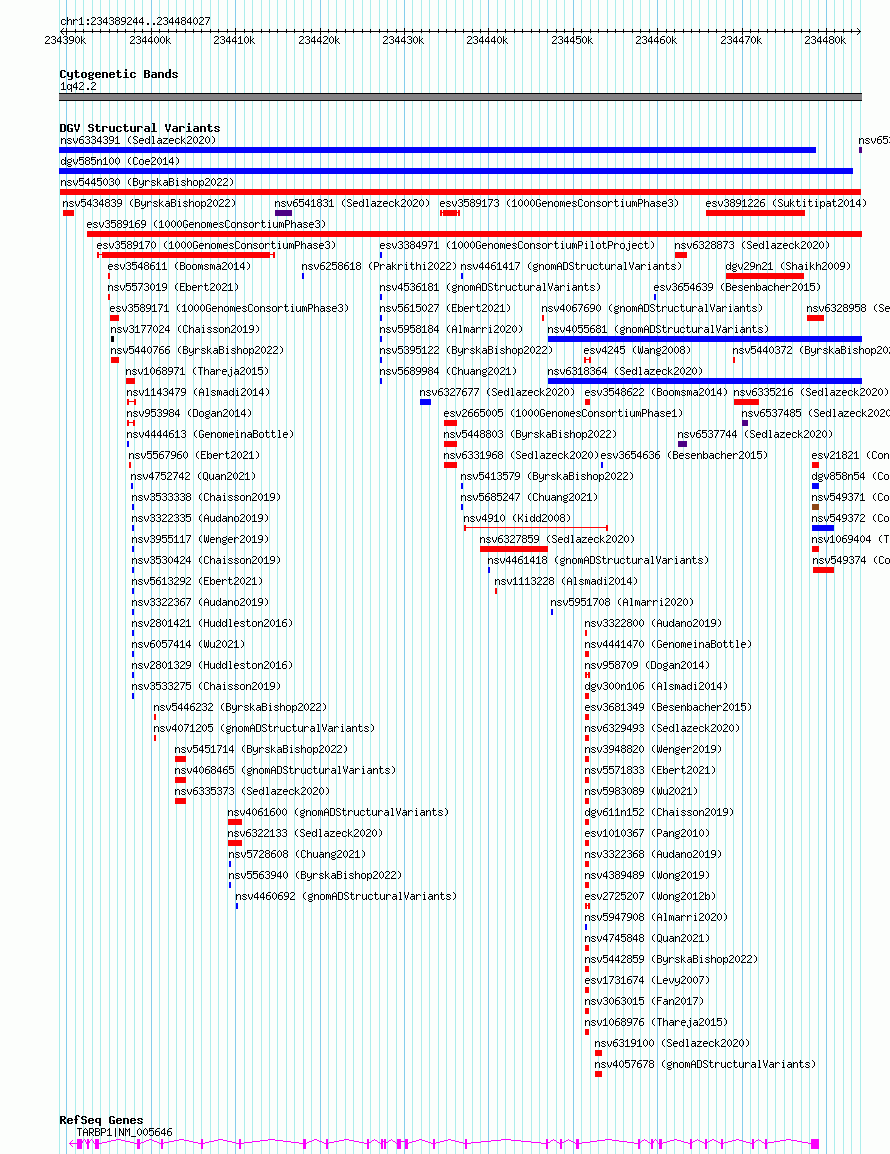
Task: Select the nsv6318364 (Sedlazeck2020) label
Action: coord(625,371)
